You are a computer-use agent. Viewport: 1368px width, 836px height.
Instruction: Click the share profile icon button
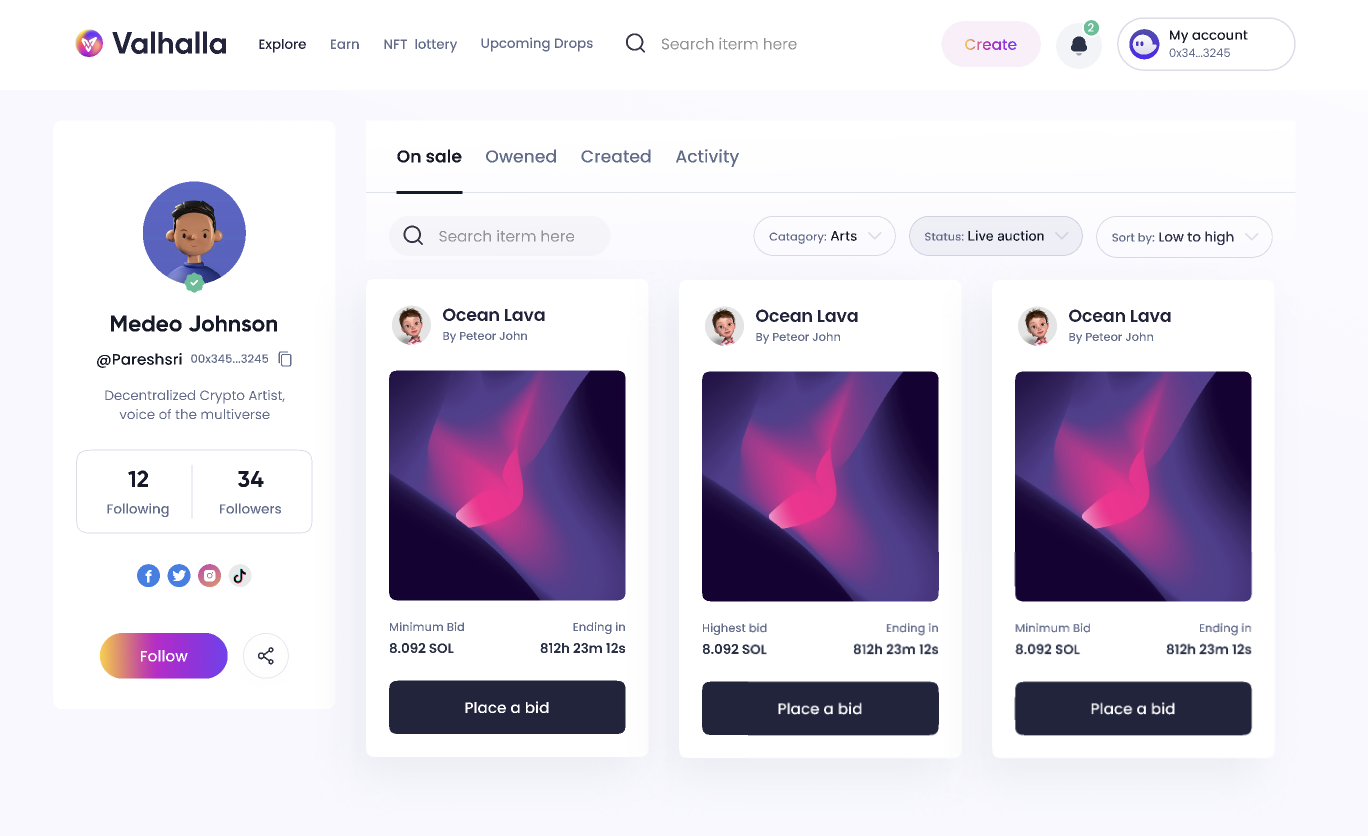[266, 656]
